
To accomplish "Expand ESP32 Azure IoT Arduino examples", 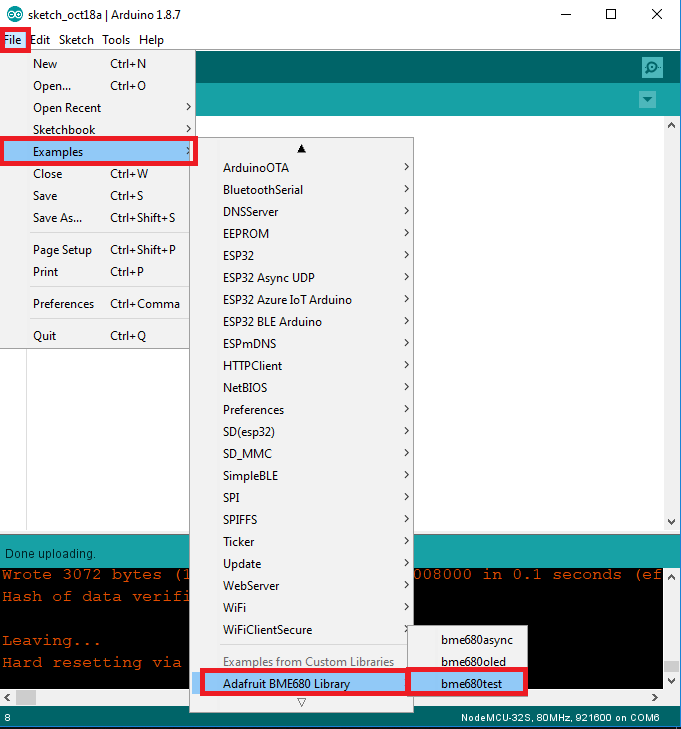I will 302,300.
